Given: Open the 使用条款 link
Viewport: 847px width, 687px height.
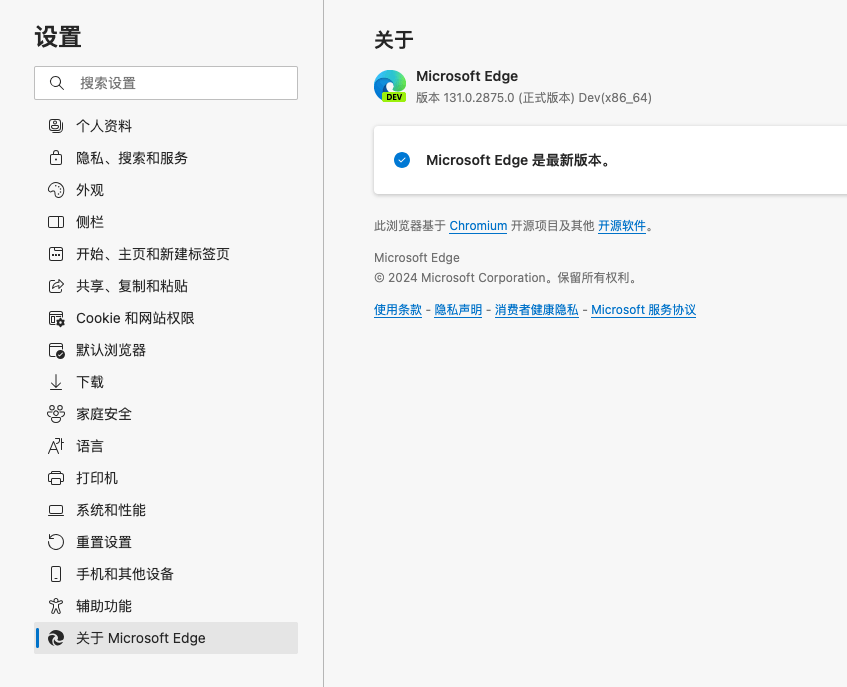Looking at the screenshot, I should coord(398,309).
